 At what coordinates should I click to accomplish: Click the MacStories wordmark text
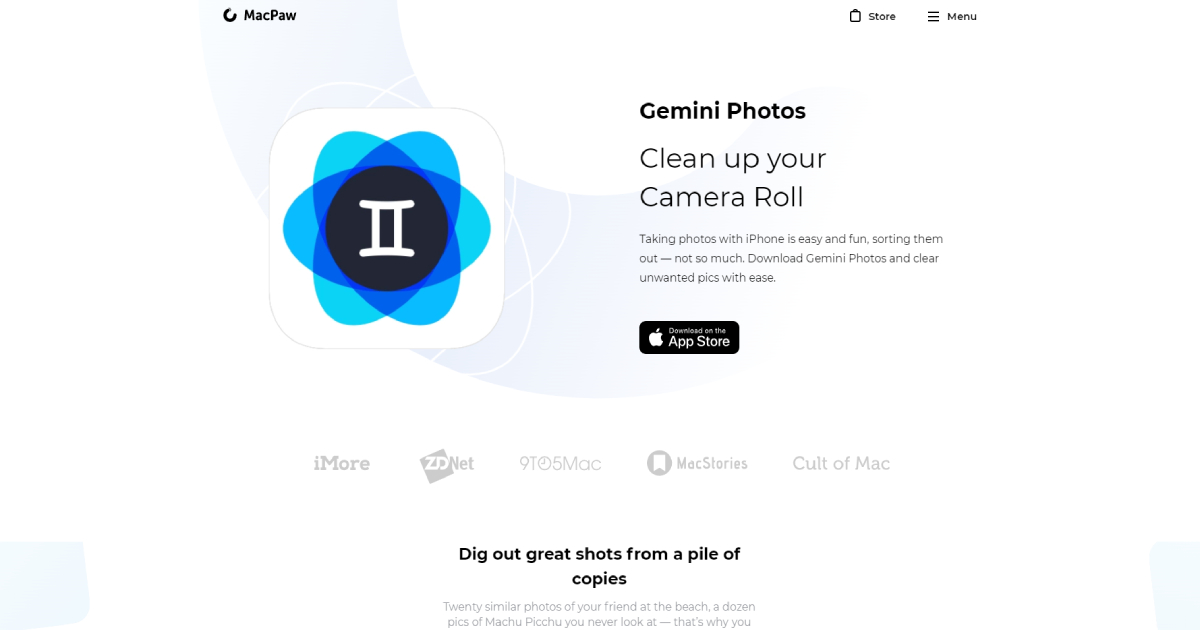[712, 463]
